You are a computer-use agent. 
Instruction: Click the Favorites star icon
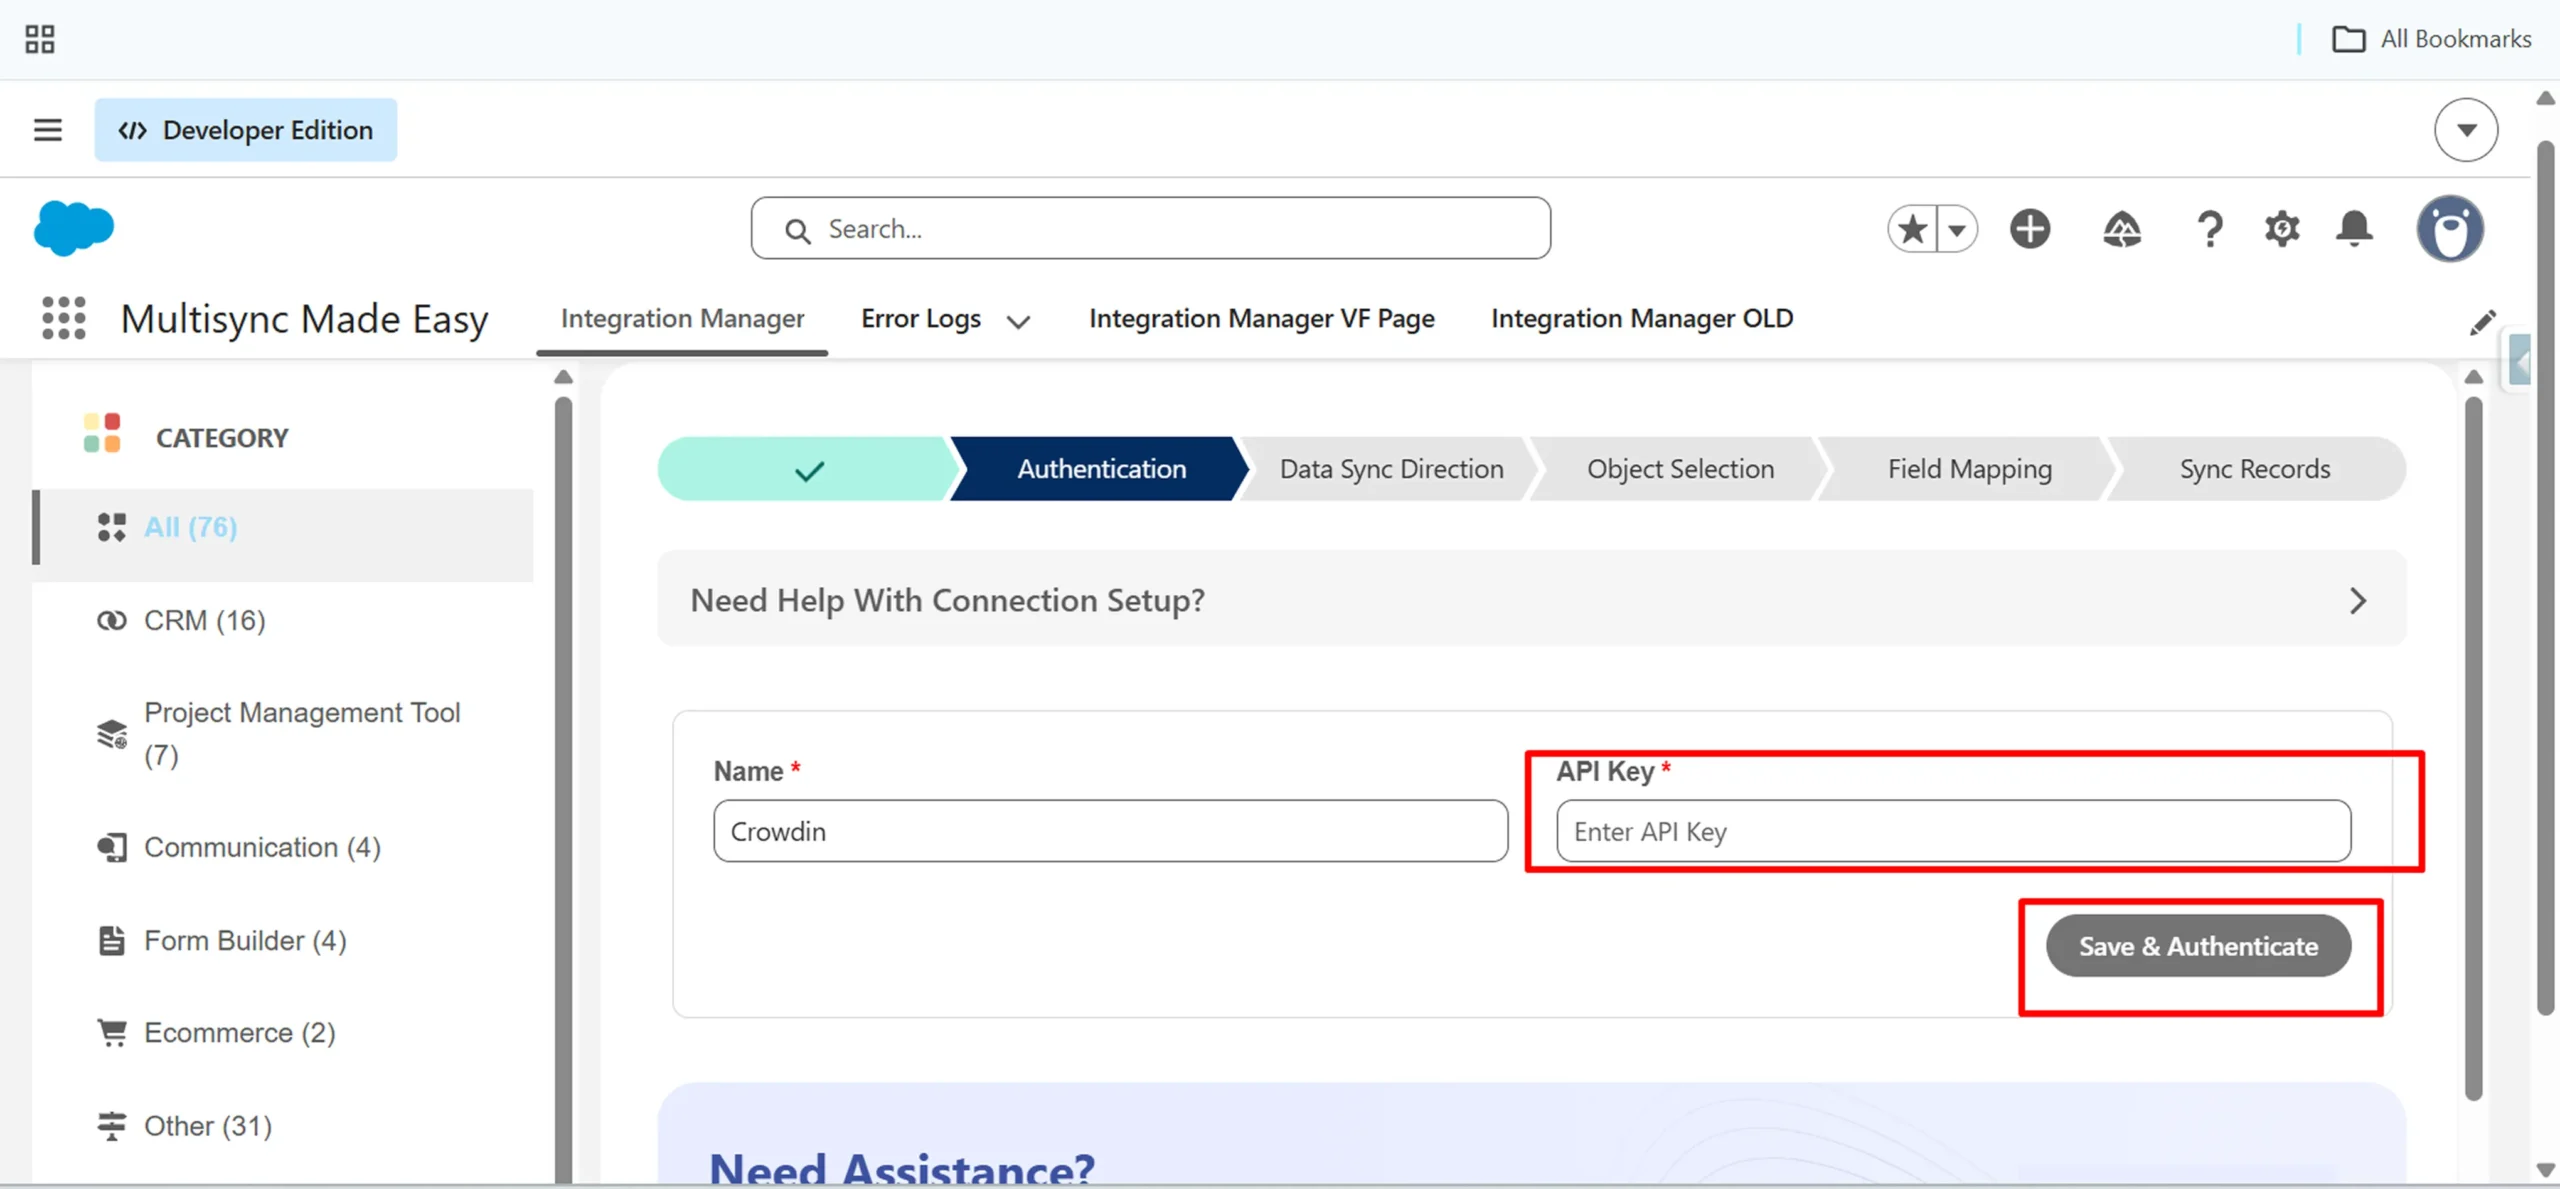1912,229
